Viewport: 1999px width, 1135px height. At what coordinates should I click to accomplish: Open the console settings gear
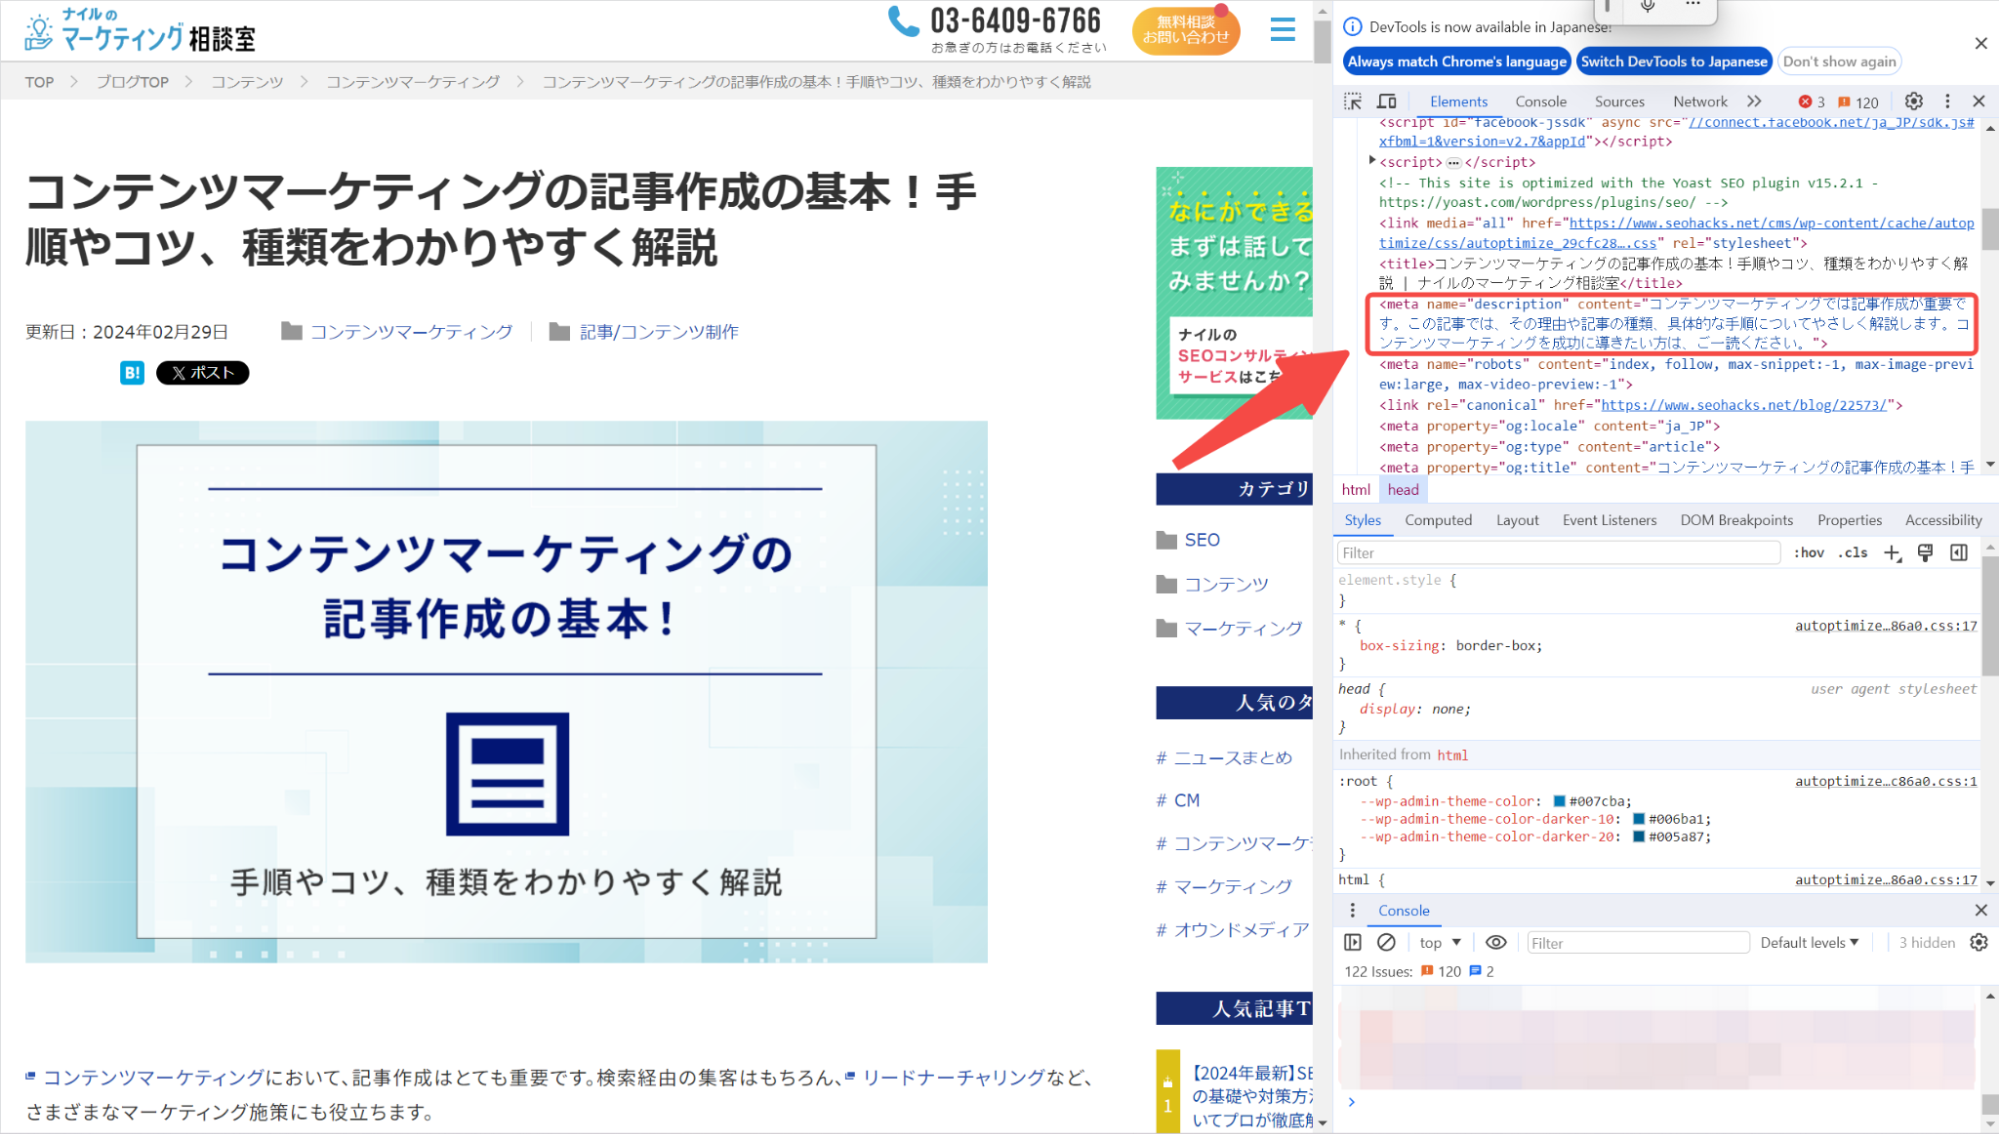(x=1979, y=942)
